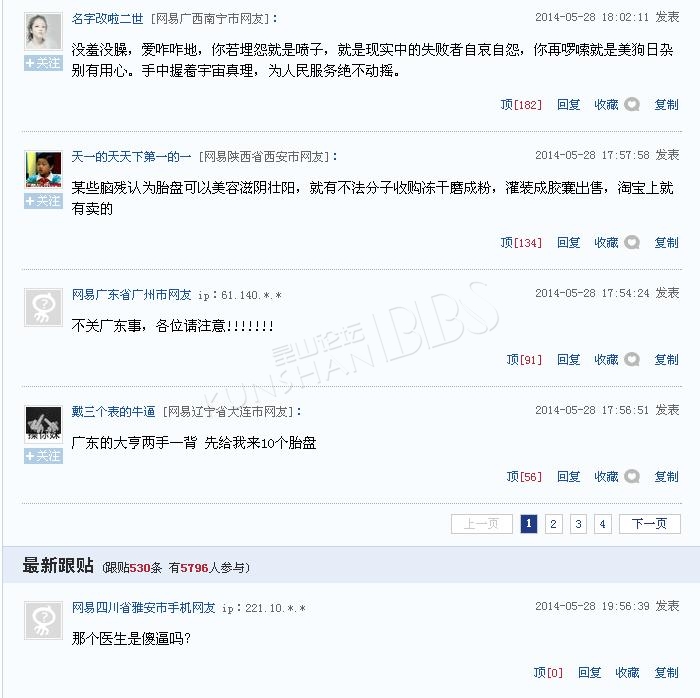The image size is (700, 698).
Task: Upvote the Xi'an comment with 顶[134]
Action: [521, 242]
